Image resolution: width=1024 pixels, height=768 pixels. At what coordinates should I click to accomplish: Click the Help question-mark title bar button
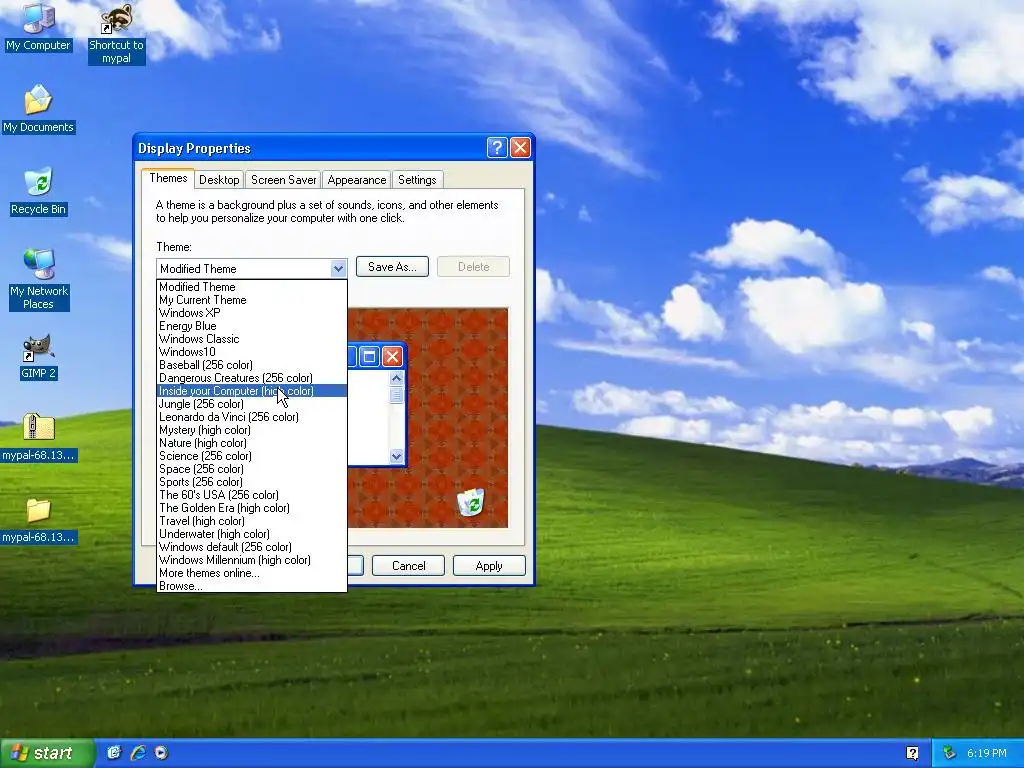point(497,148)
